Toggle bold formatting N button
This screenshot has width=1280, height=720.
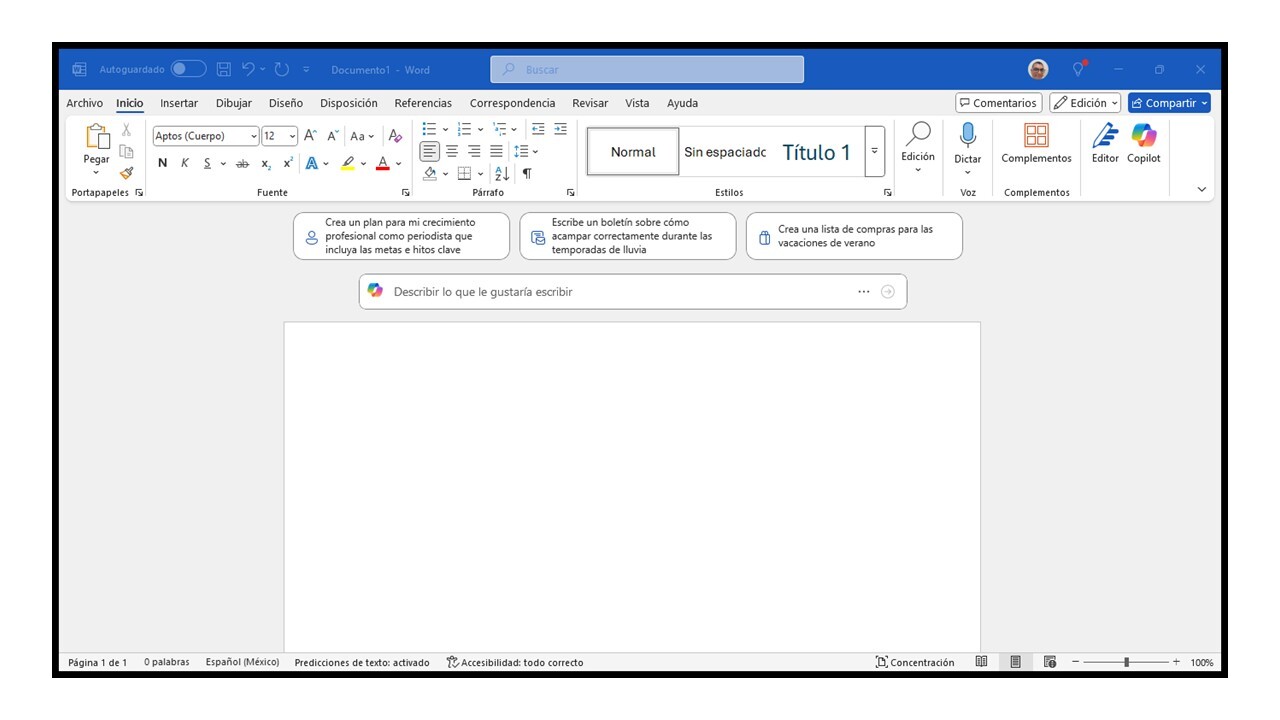[162, 163]
